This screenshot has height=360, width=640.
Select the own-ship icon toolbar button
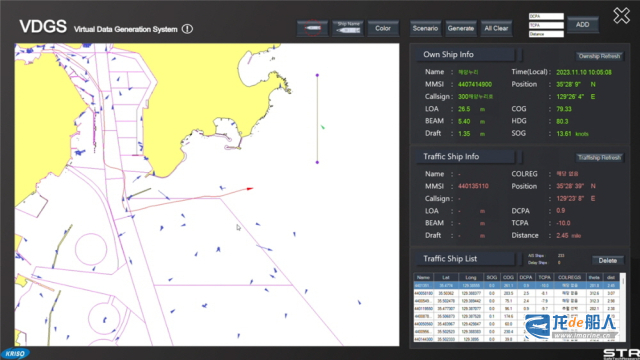[313, 28]
